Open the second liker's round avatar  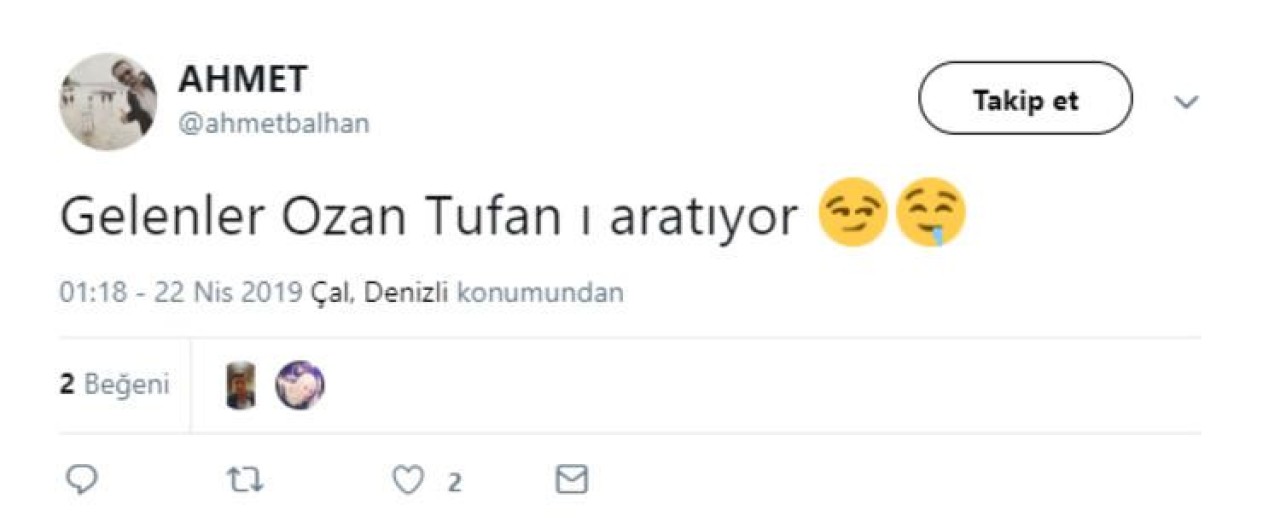point(300,385)
